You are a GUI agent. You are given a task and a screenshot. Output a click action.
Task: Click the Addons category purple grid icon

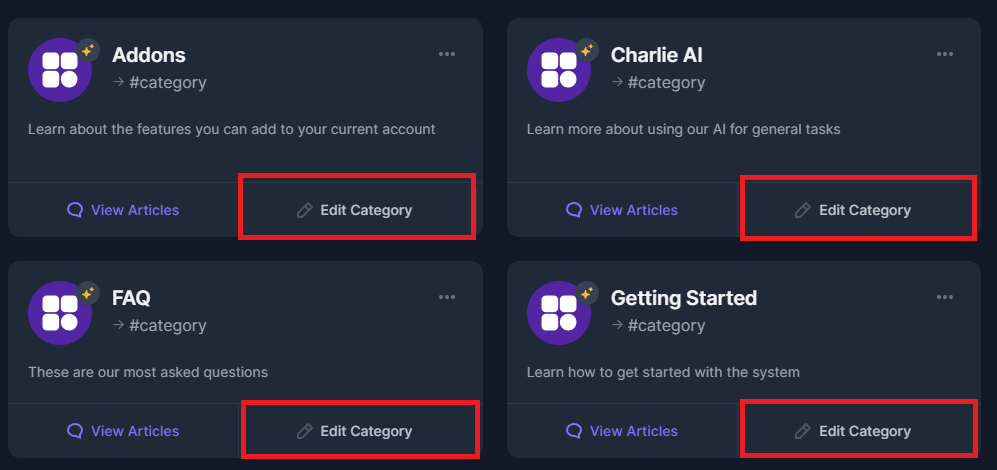(60, 70)
